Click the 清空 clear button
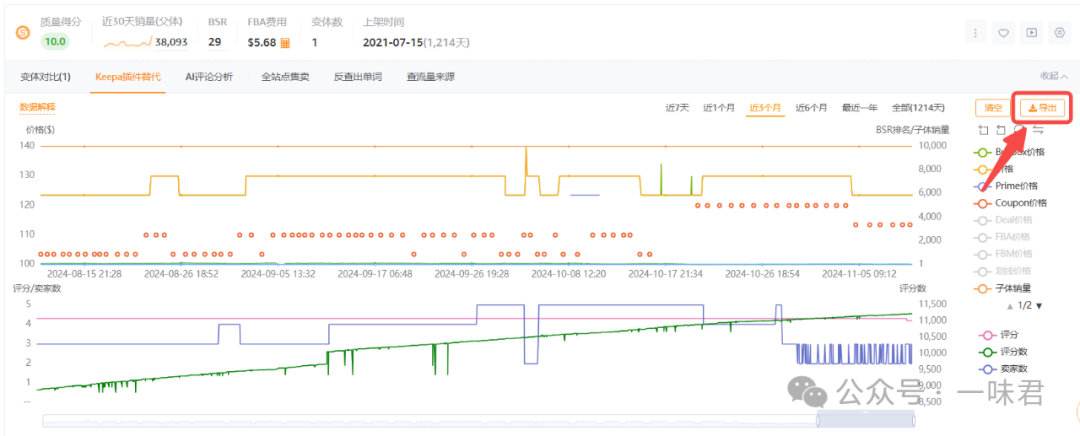 992,108
